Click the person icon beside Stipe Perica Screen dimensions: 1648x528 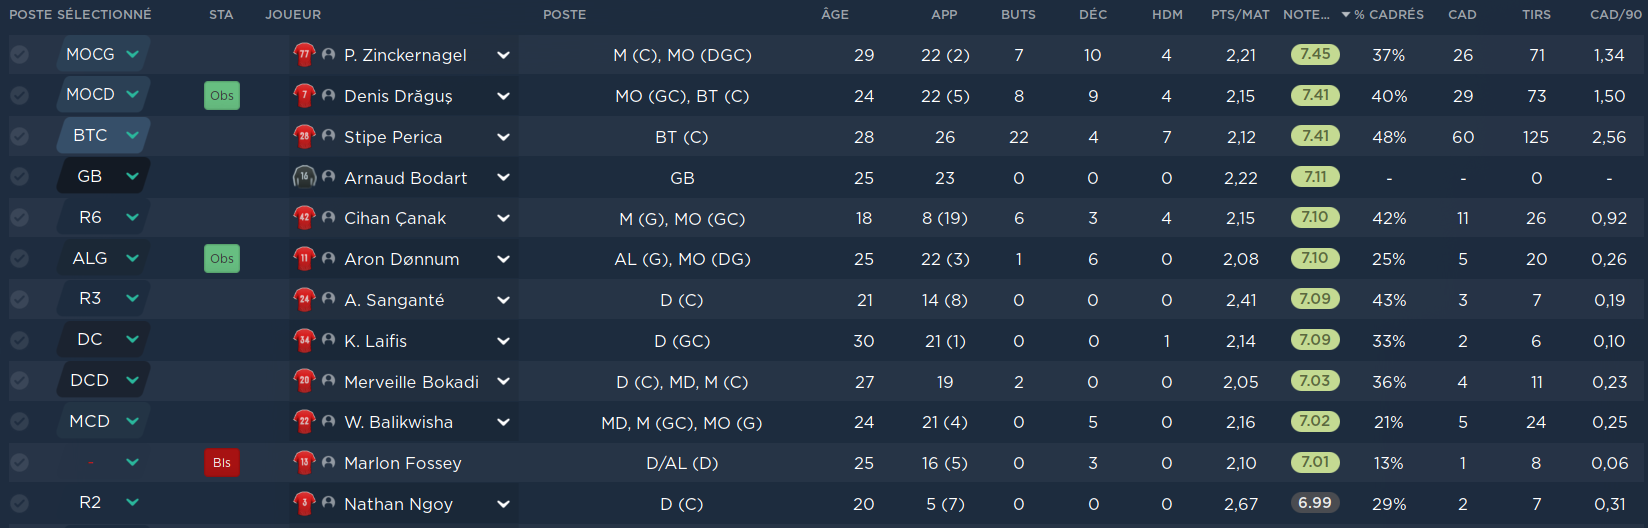click(x=328, y=136)
